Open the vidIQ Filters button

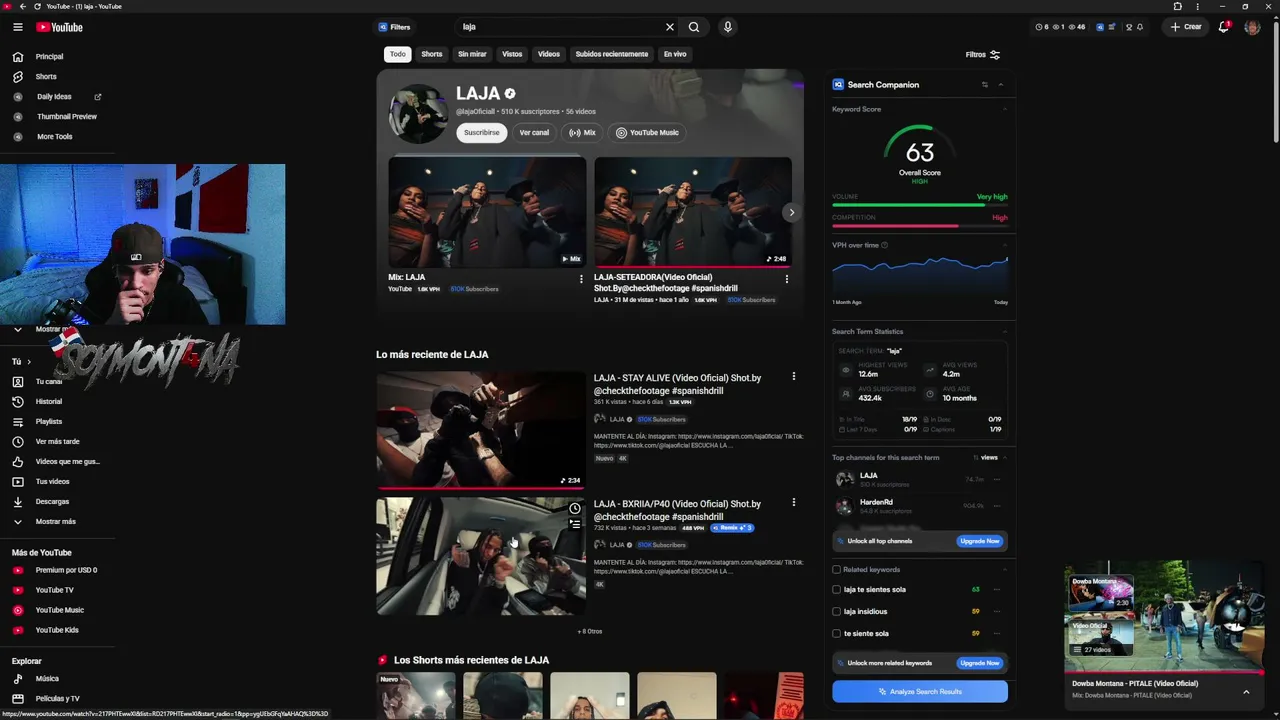[x=395, y=27]
